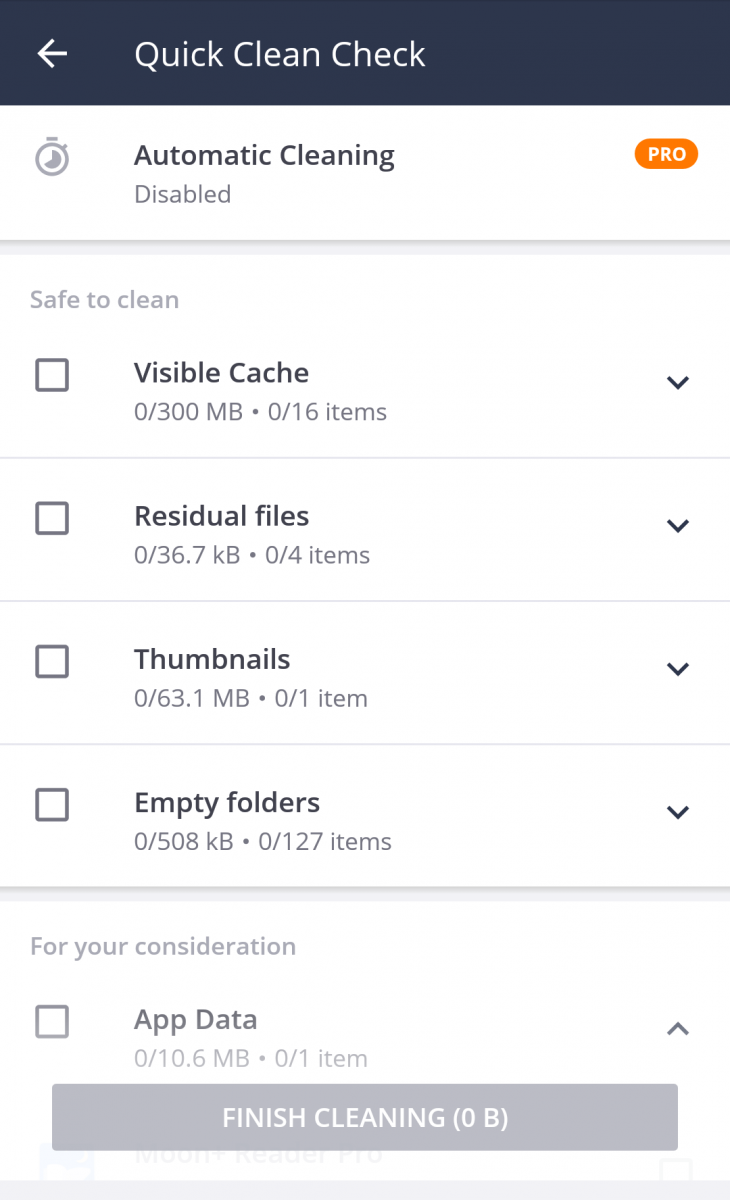Select the Empty folders row label
Viewport: 730px width, 1200px height.
click(x=227, y=802)
